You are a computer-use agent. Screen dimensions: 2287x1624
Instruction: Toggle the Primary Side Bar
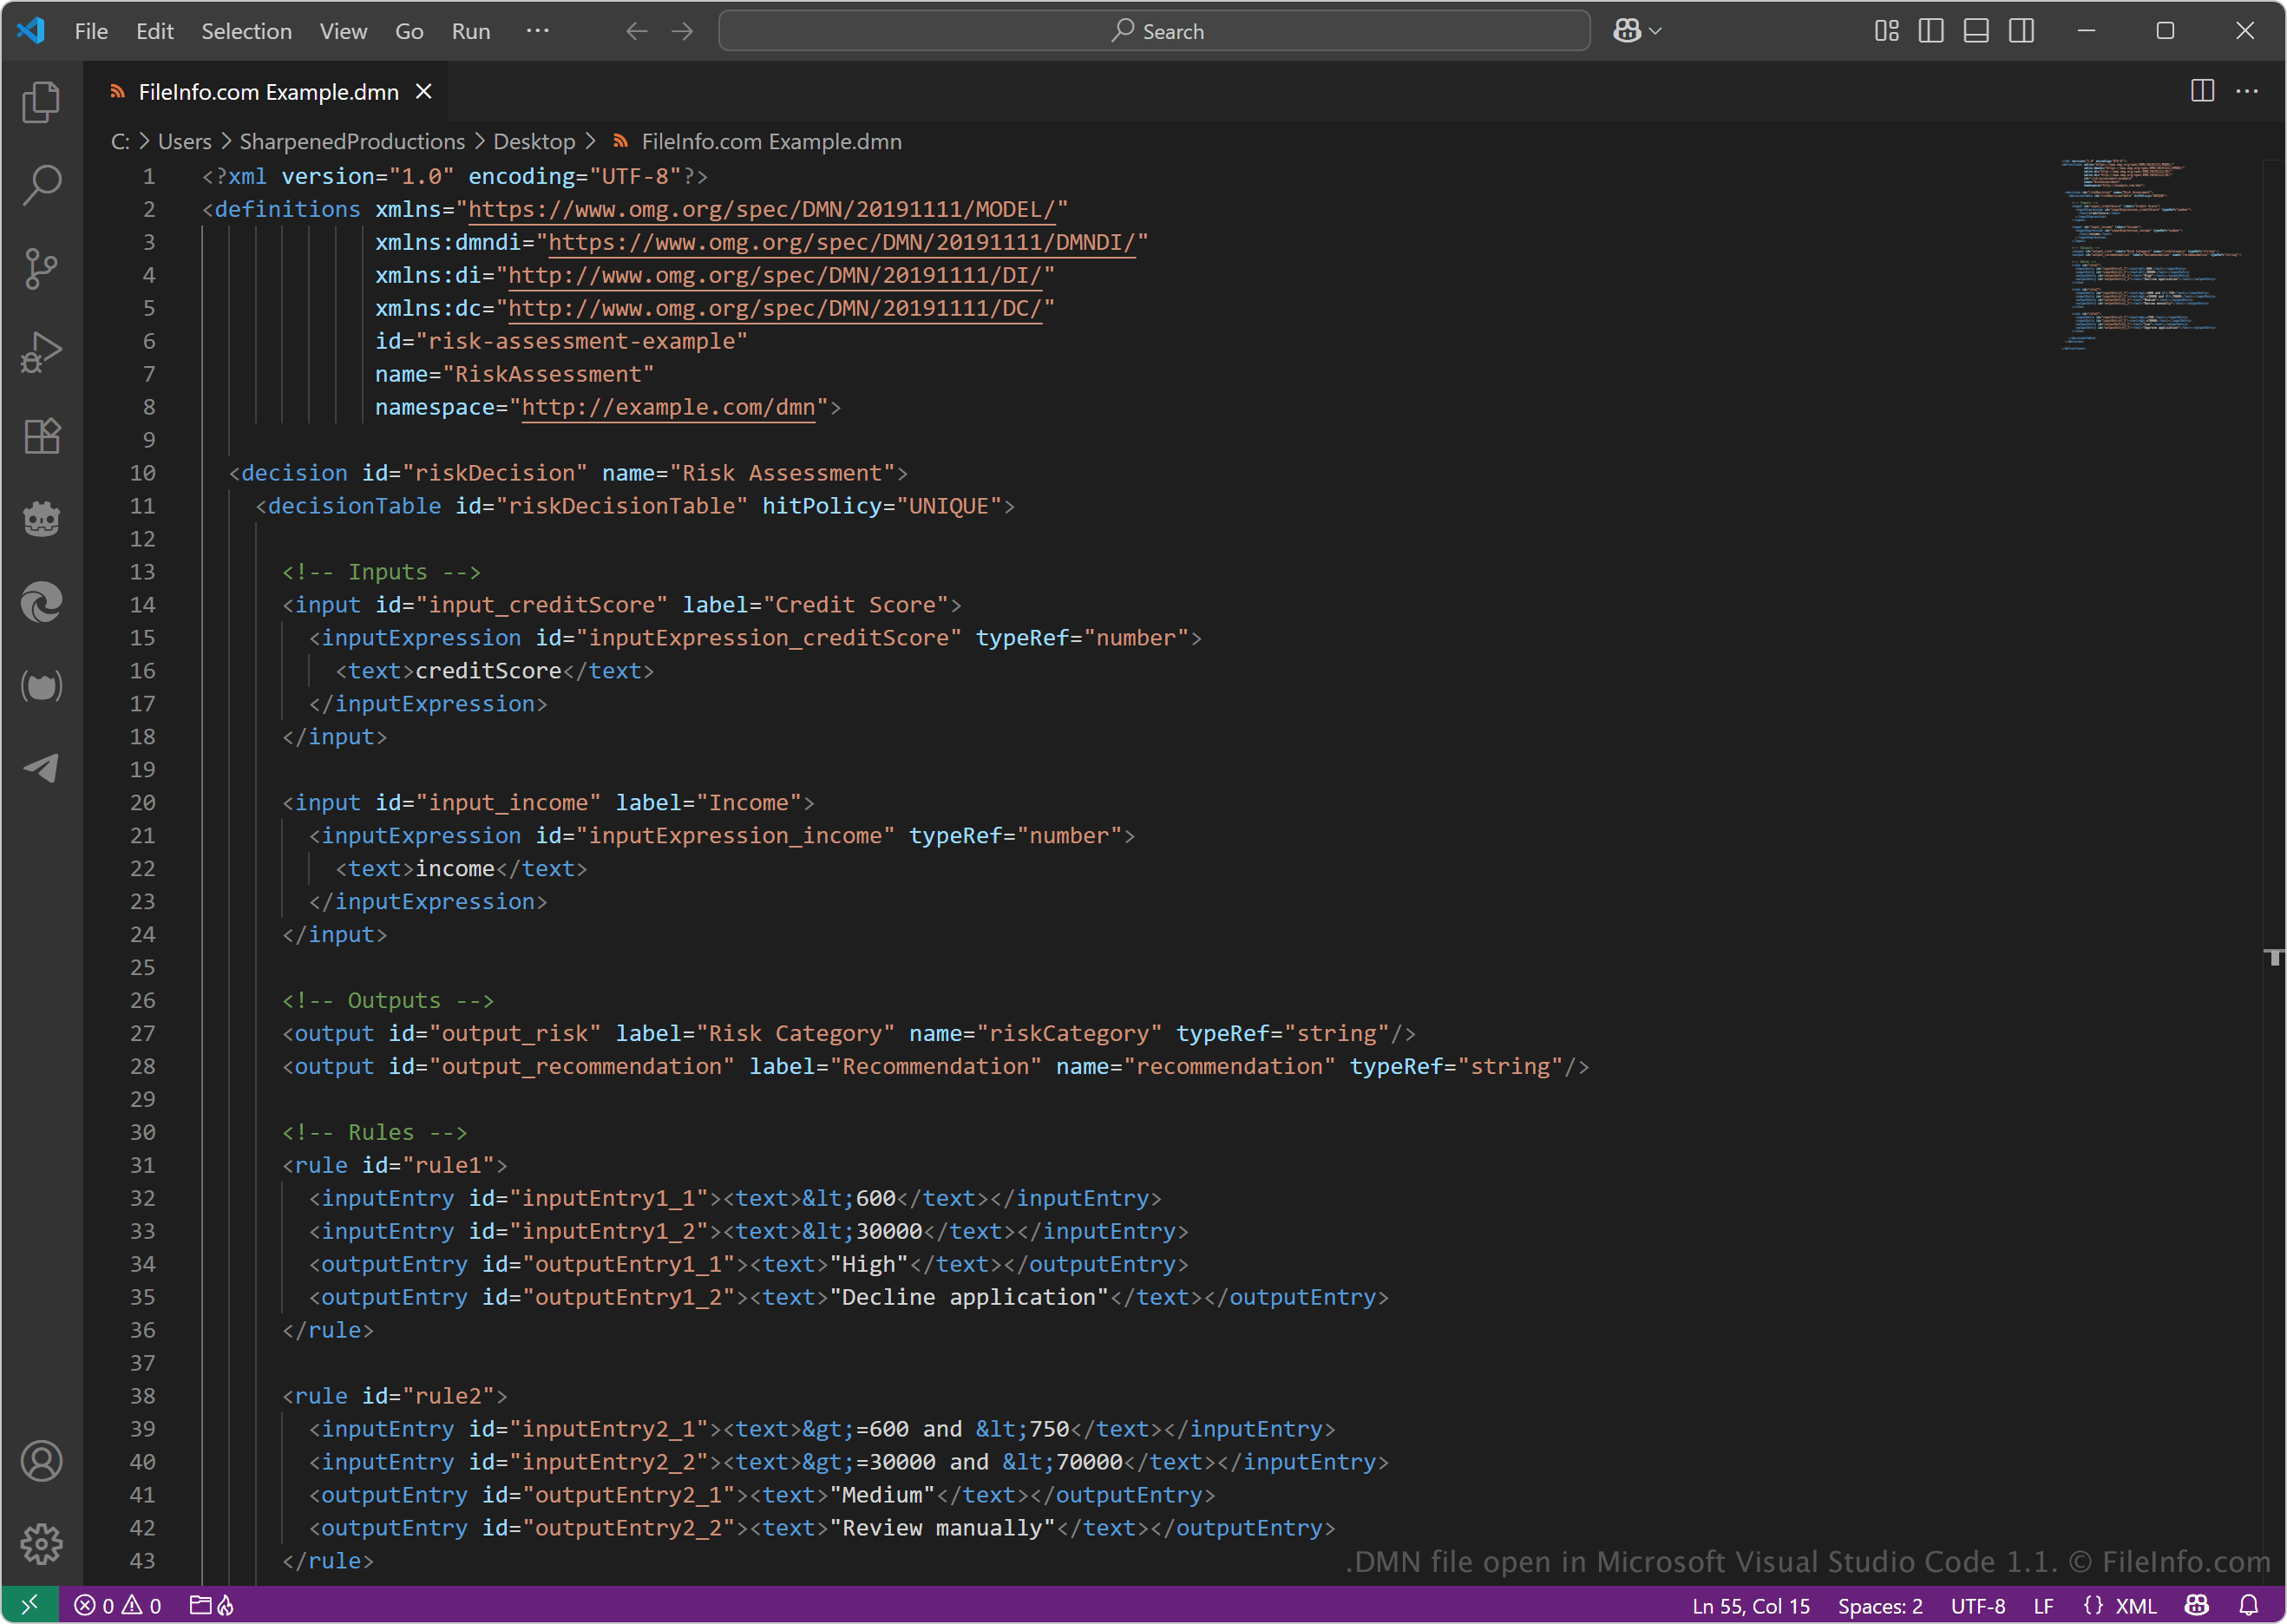[x=1931, y=31]
